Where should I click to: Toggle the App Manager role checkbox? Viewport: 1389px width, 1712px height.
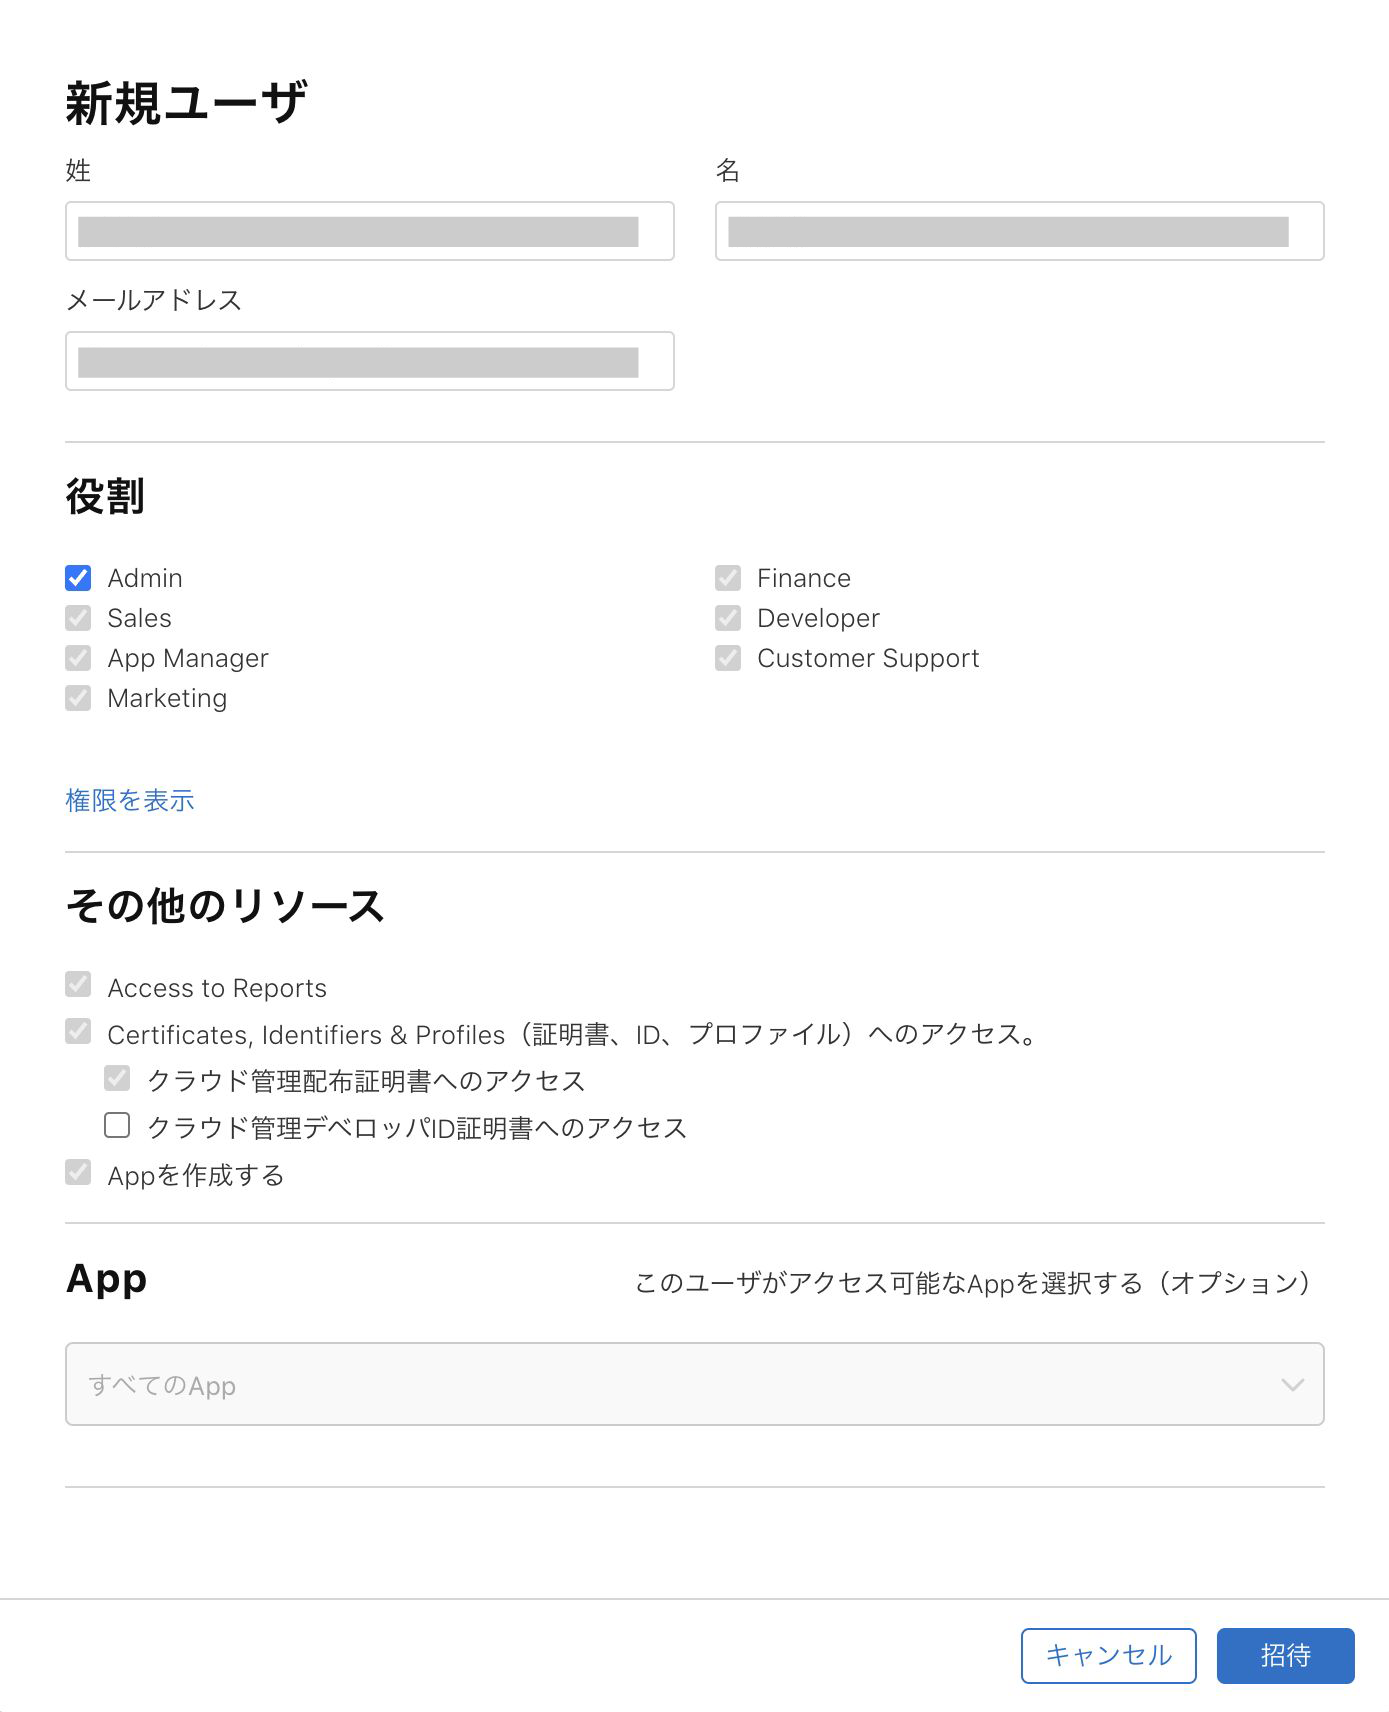click(78, 658)
